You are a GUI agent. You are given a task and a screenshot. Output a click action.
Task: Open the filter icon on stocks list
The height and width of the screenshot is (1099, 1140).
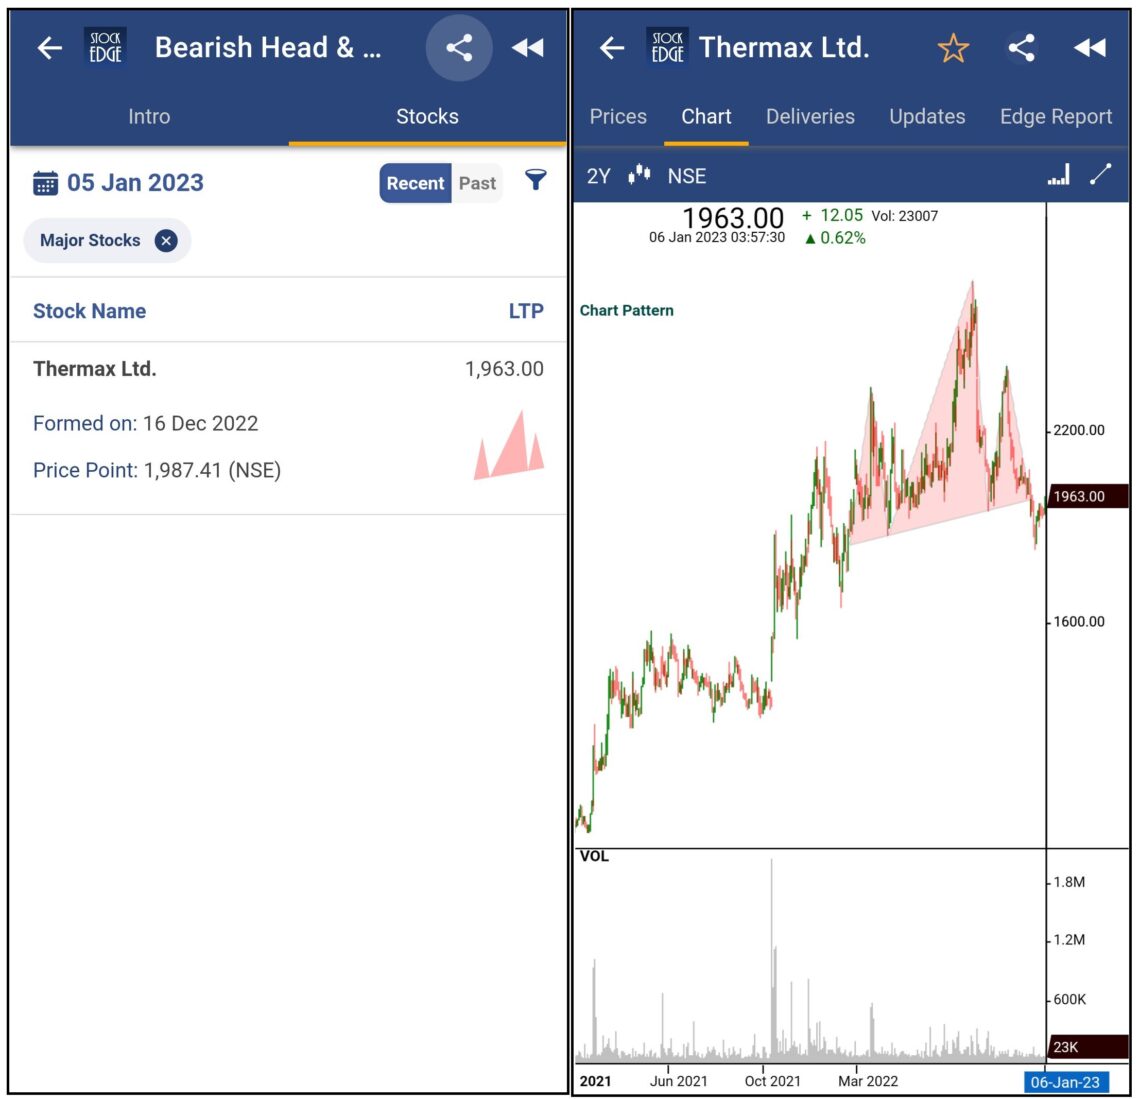[x=537, y=181]
